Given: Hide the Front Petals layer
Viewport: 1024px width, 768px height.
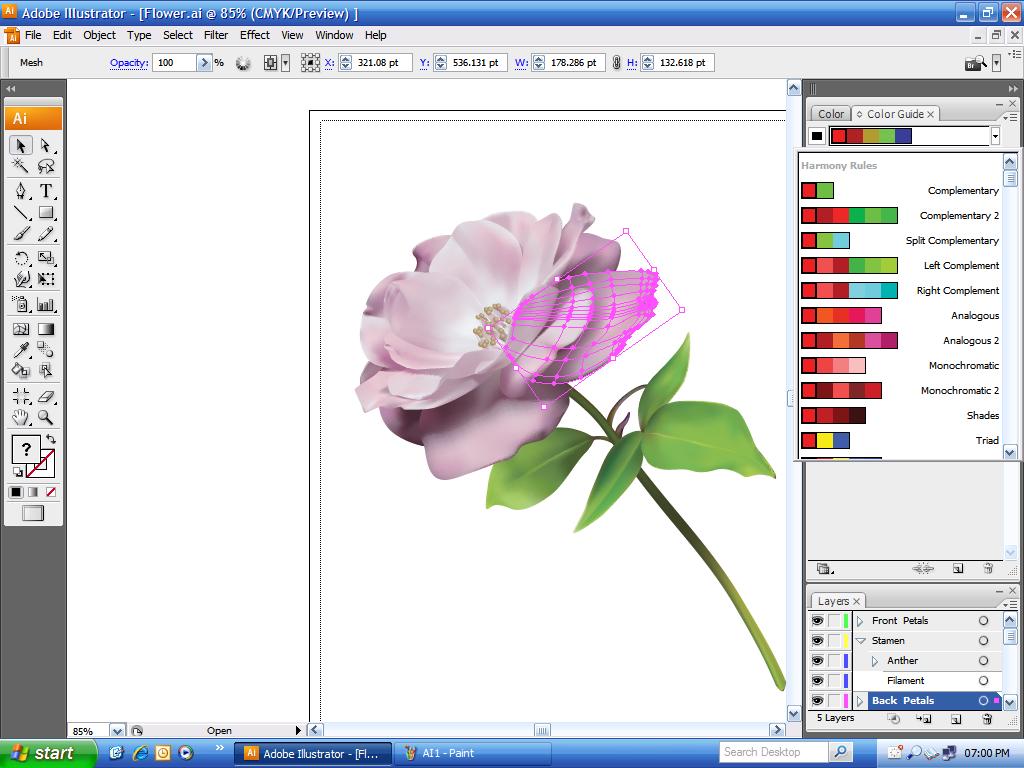Looking at the screenshot, I should pyautogui.click(x=817, y=620).
